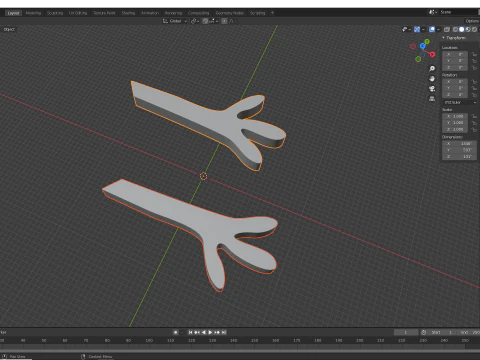
Task: Play the animation in reverse
Action: (204, 332)
